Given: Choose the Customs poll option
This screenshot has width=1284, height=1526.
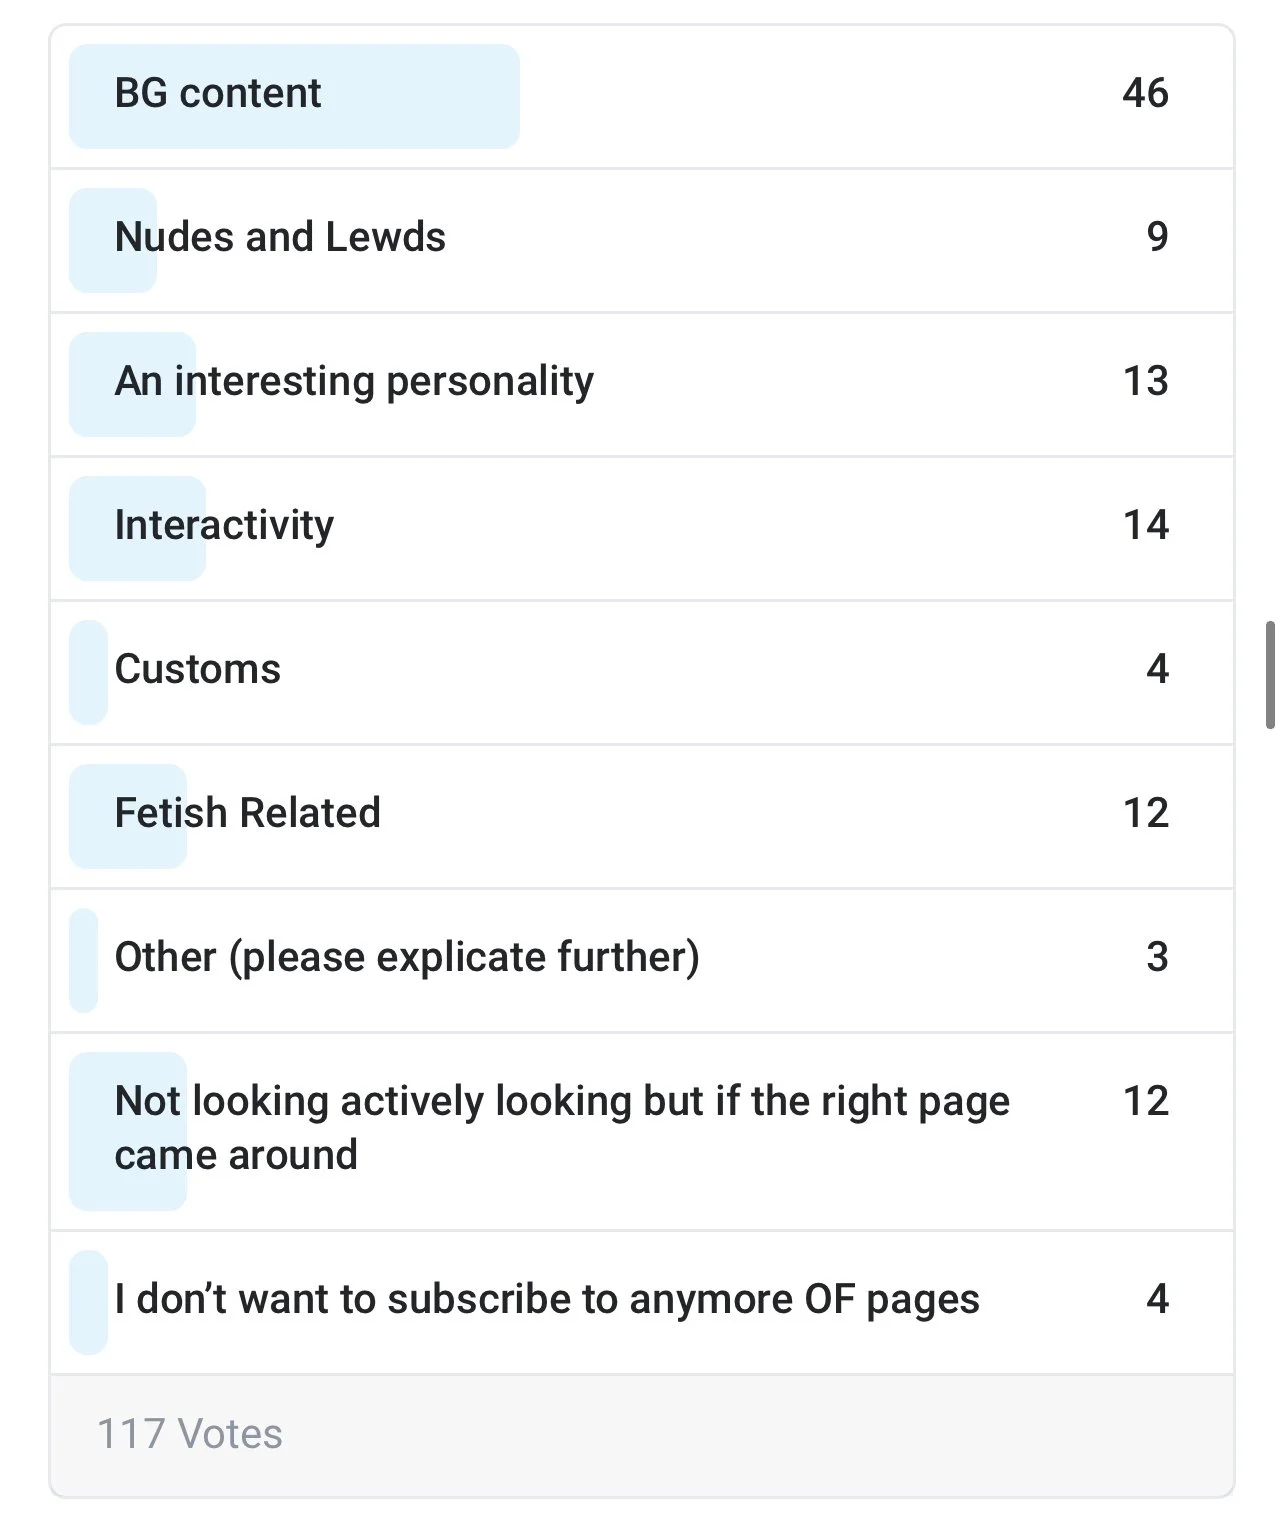Looking at the screenshot, I should (642, 672).
